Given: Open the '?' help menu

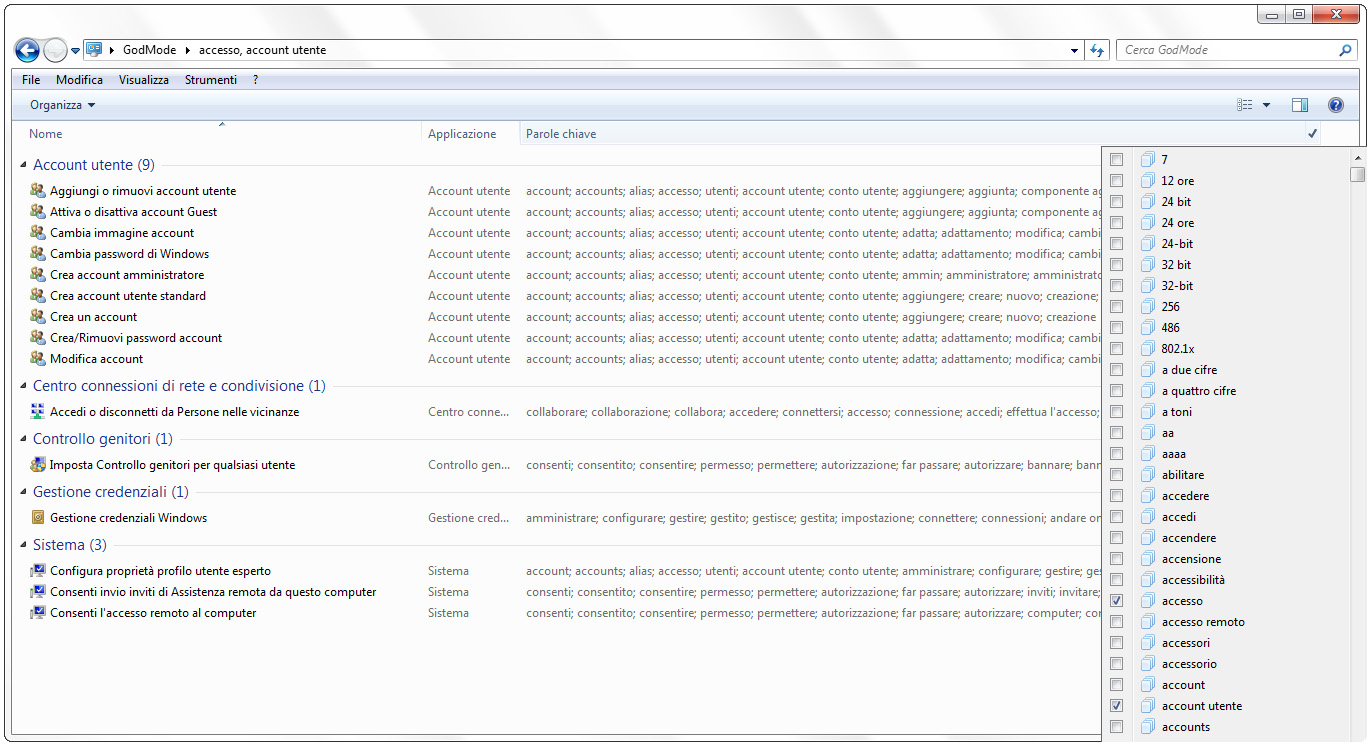Looking at the screenshot, I should [x=255, y=80].
